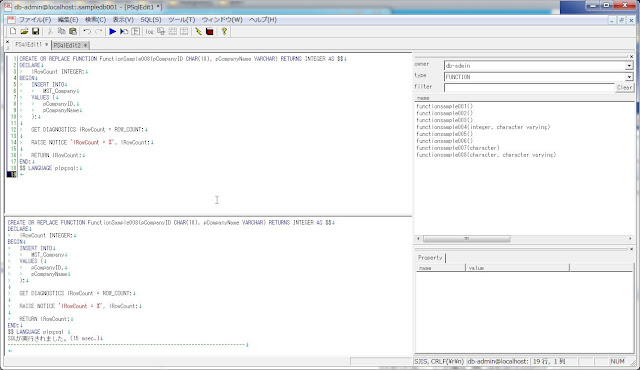Undo the last edit

pyautogui.click(x=87, y=31)
